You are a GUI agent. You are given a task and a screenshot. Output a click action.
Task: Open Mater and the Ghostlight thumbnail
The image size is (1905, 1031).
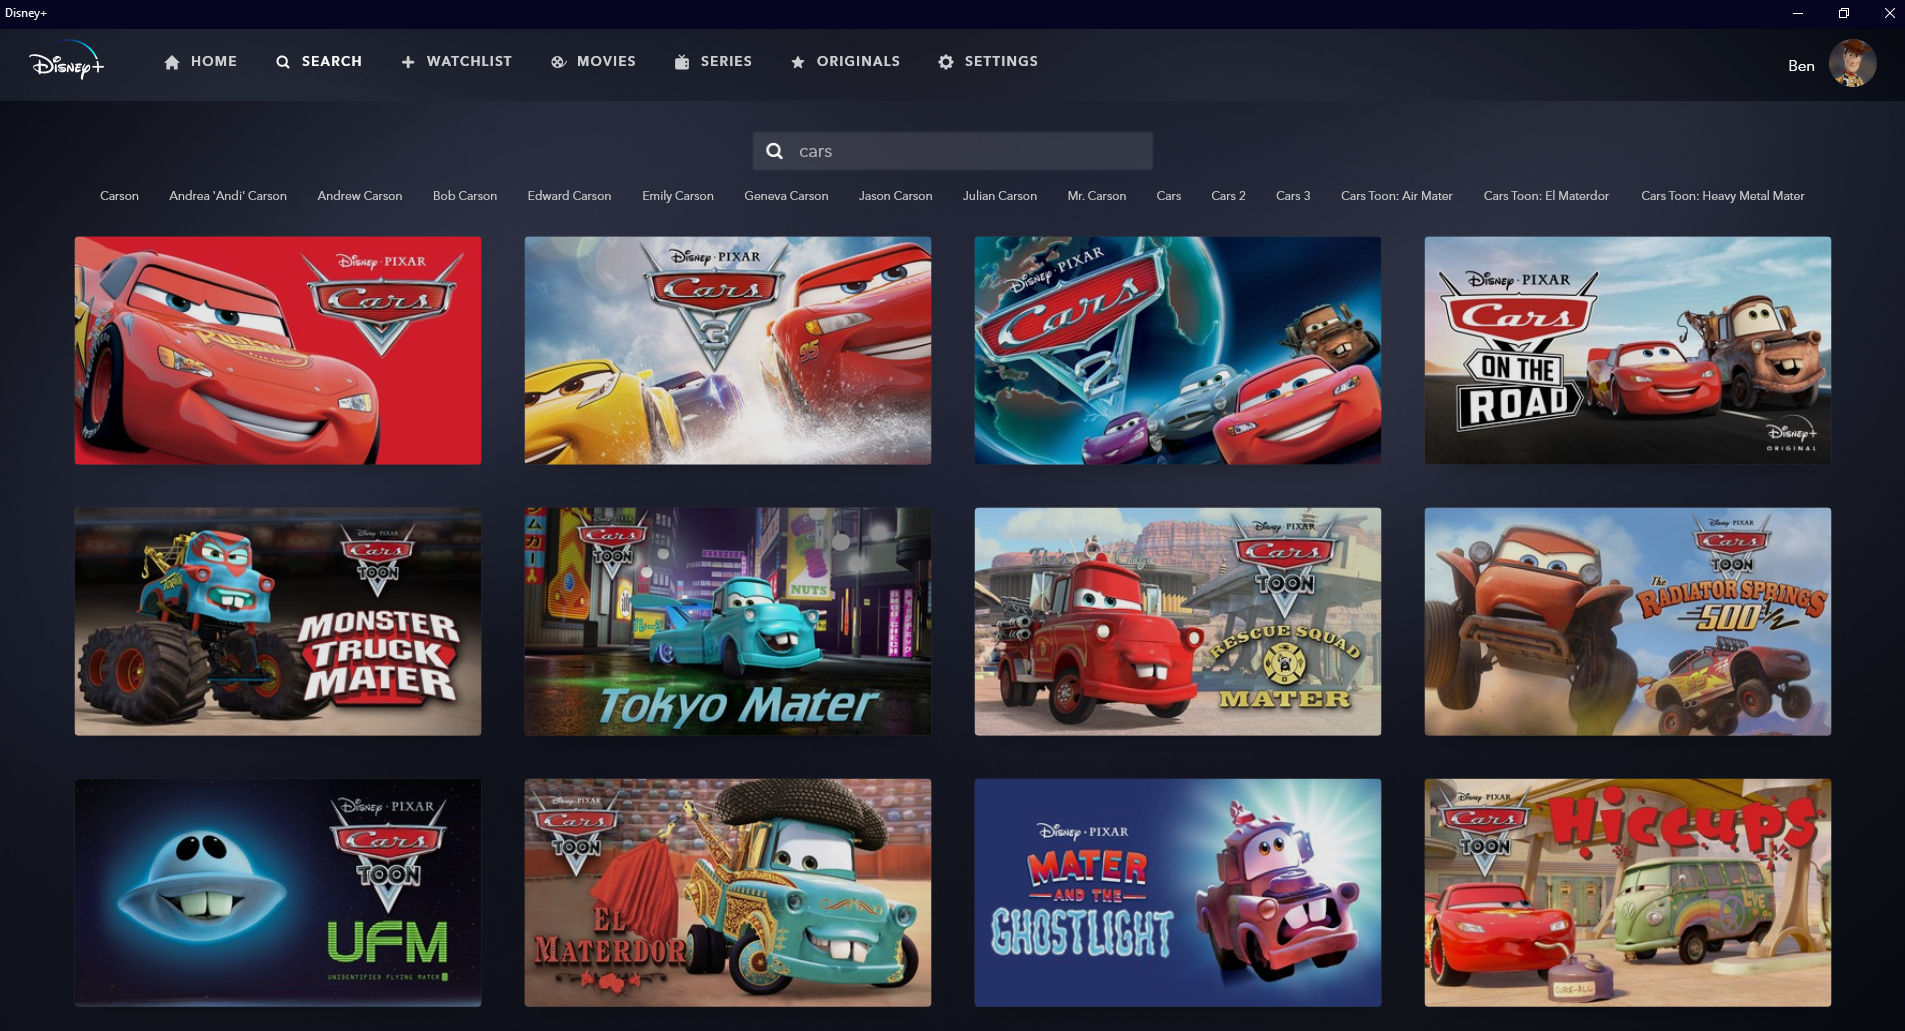tap(1178, 893)
